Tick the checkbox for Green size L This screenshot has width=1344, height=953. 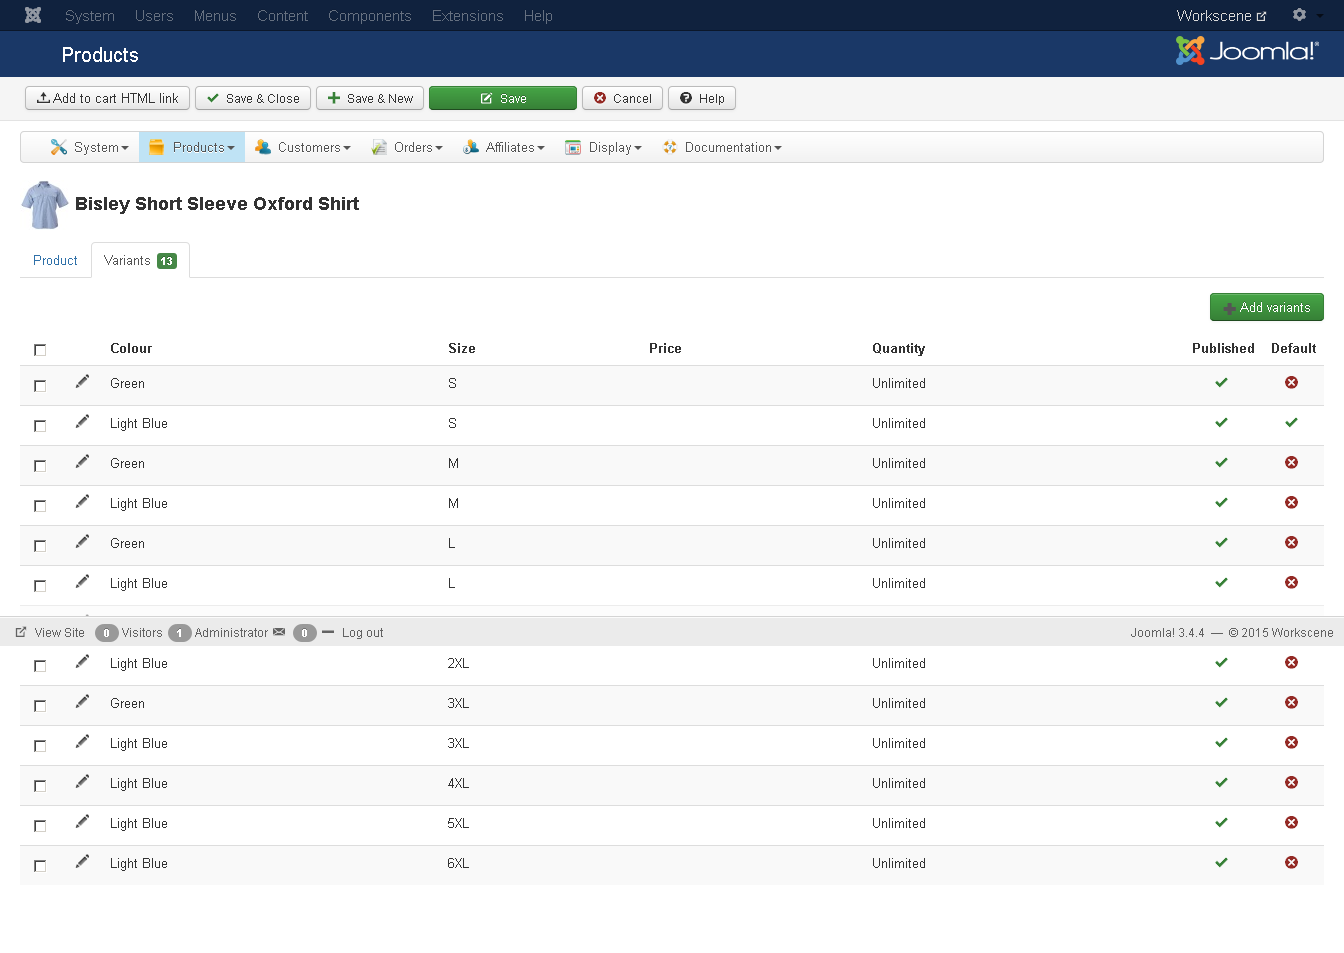[x=40, y=546]
